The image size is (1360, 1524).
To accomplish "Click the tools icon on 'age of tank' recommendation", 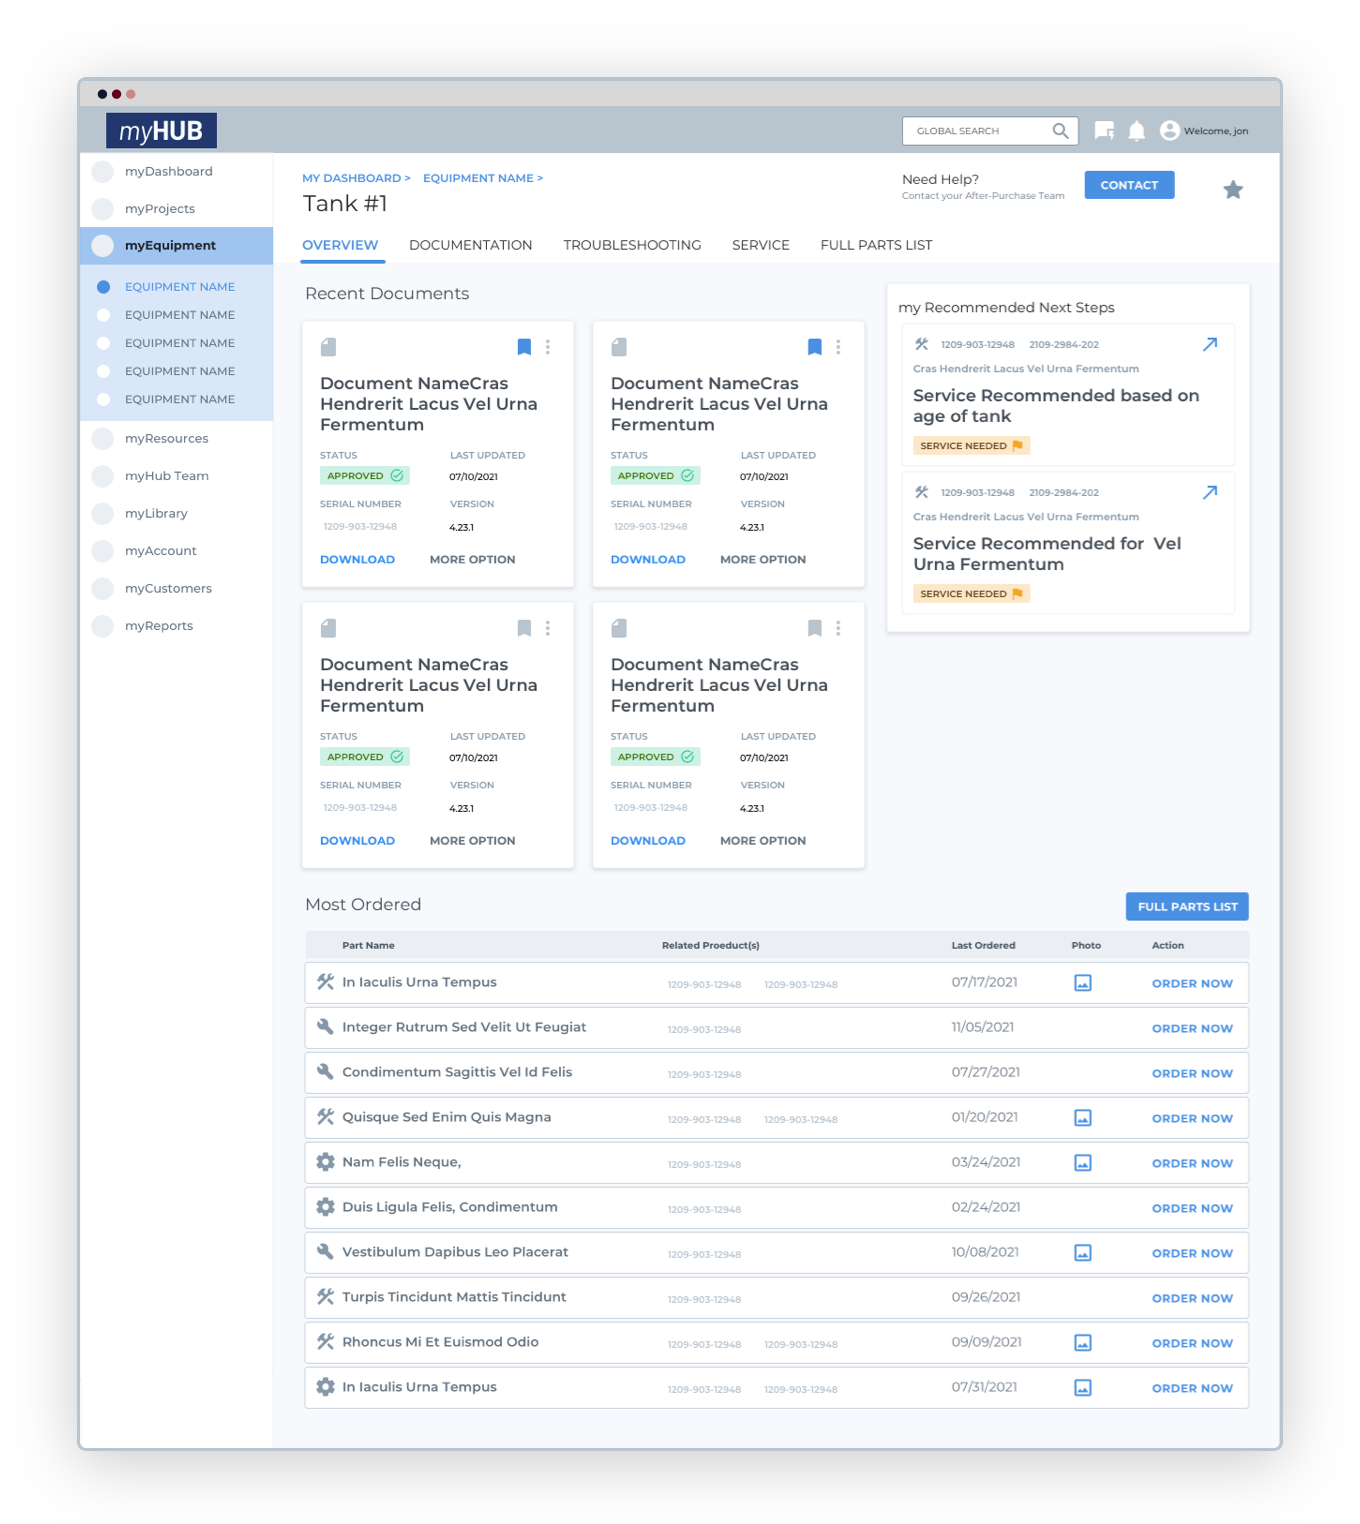I will click(922, 344).
